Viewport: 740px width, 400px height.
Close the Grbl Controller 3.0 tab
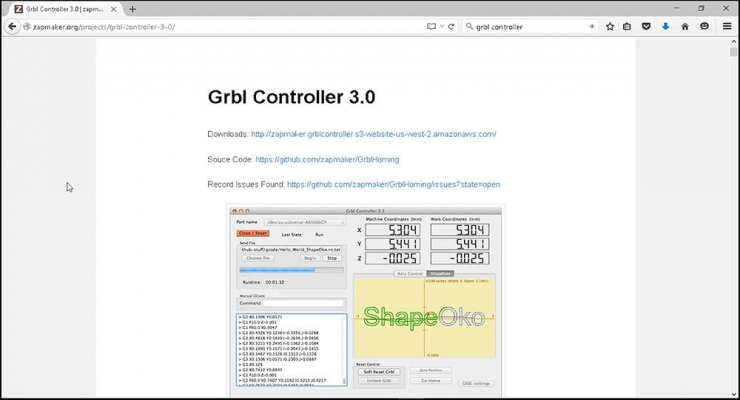(x=113, y=9)
